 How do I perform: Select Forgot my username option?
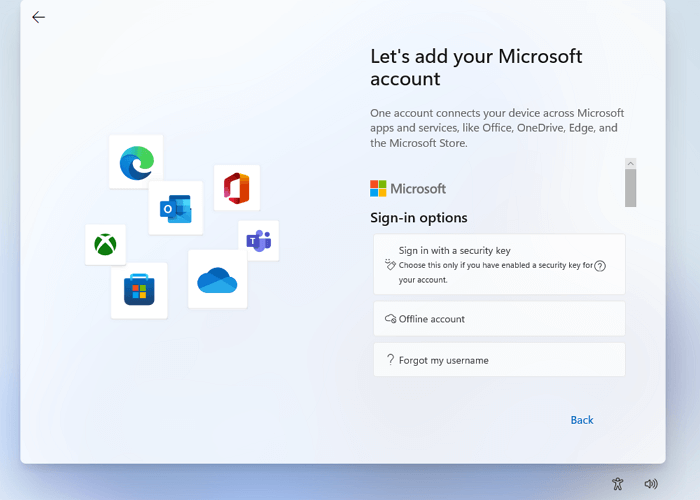click(x=499, y=360)
